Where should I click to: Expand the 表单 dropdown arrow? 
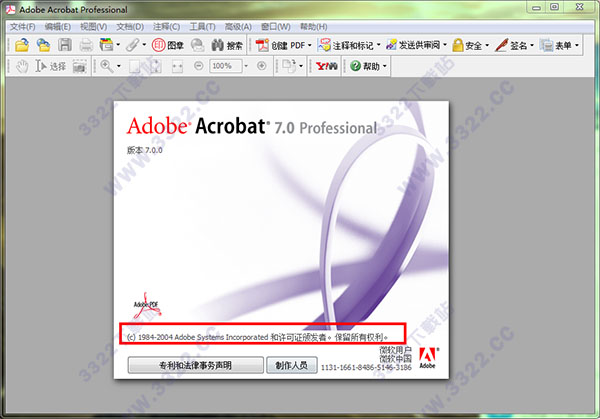coord(577,46)
